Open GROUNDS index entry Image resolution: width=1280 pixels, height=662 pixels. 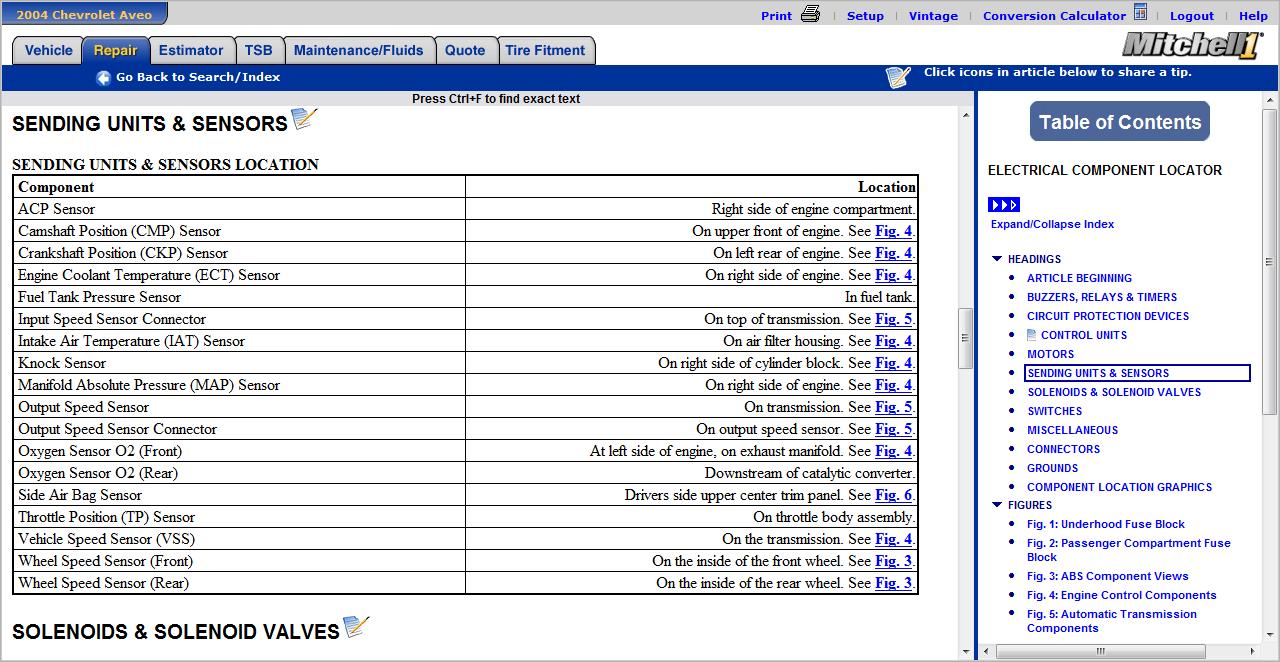pos(1052,468)
